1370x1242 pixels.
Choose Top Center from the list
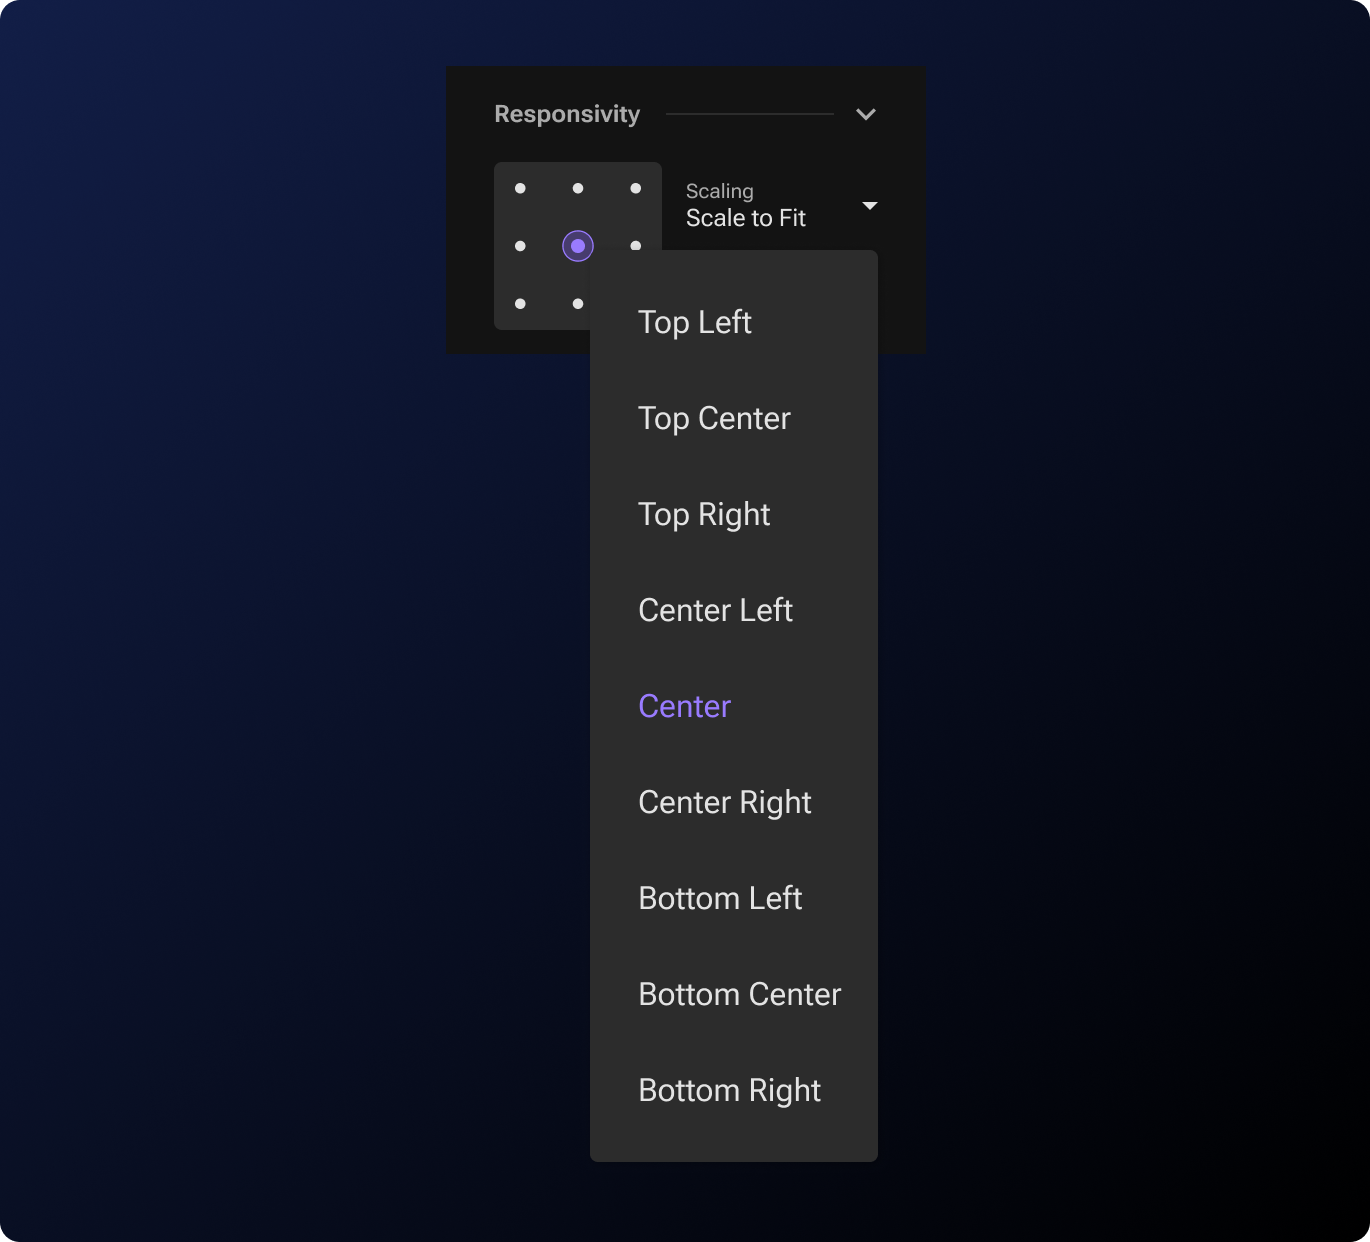tap(714, 418)
